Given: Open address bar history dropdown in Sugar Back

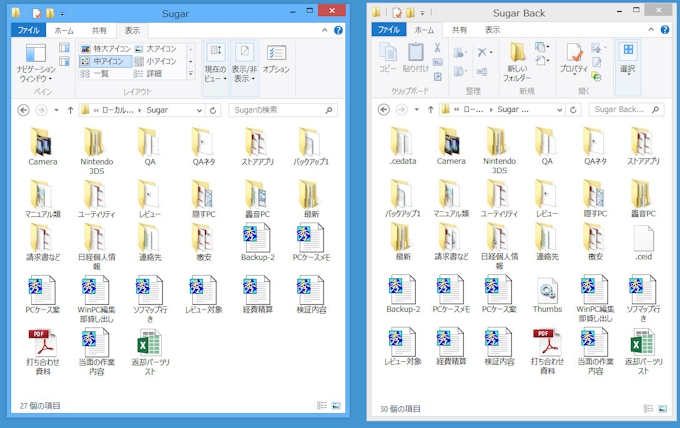Looking at the screenshot, I should pos(559,110).
